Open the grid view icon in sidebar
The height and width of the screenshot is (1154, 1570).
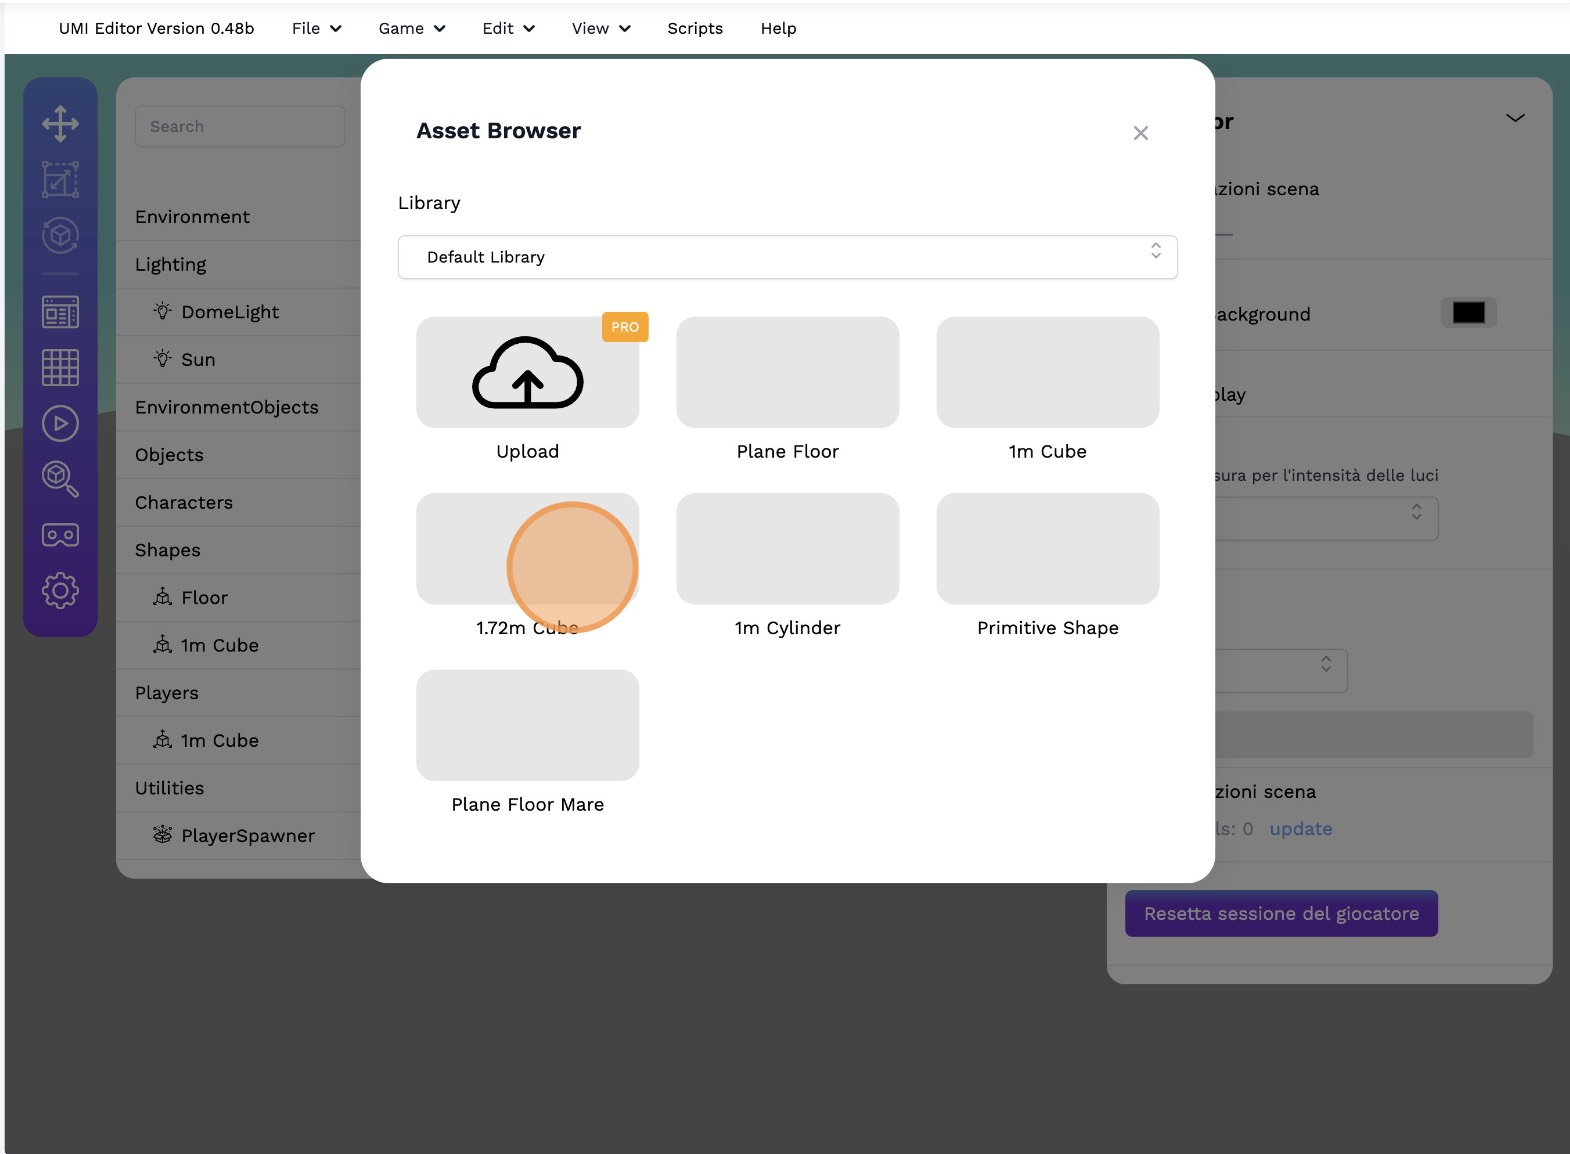(60, 368)
